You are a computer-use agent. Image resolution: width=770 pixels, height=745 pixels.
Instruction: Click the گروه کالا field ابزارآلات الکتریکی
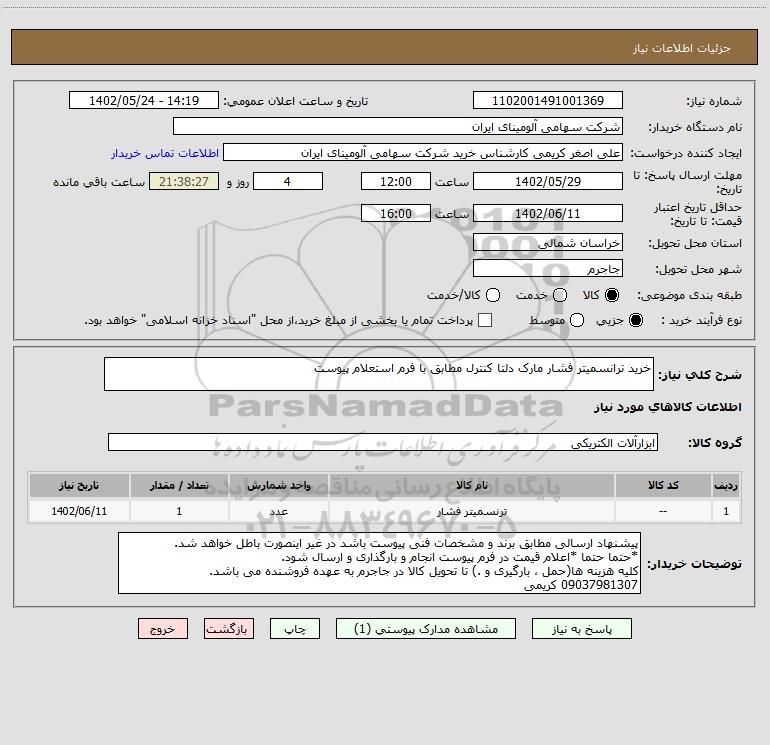coord(383,442)
